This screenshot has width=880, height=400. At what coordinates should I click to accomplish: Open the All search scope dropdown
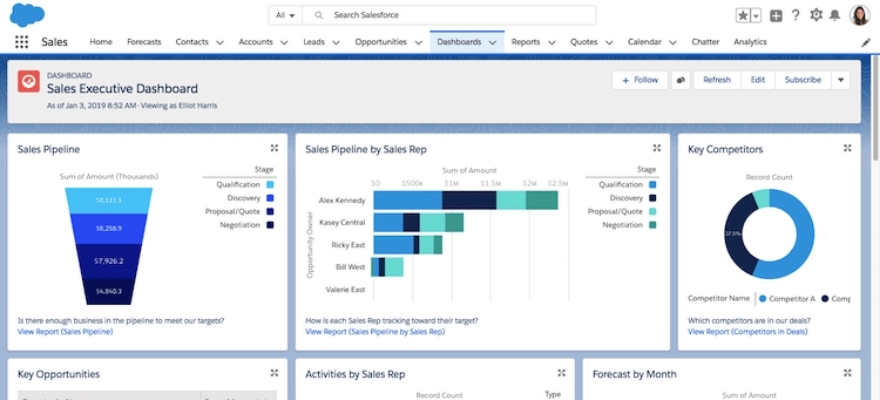(x=286, y=16)
